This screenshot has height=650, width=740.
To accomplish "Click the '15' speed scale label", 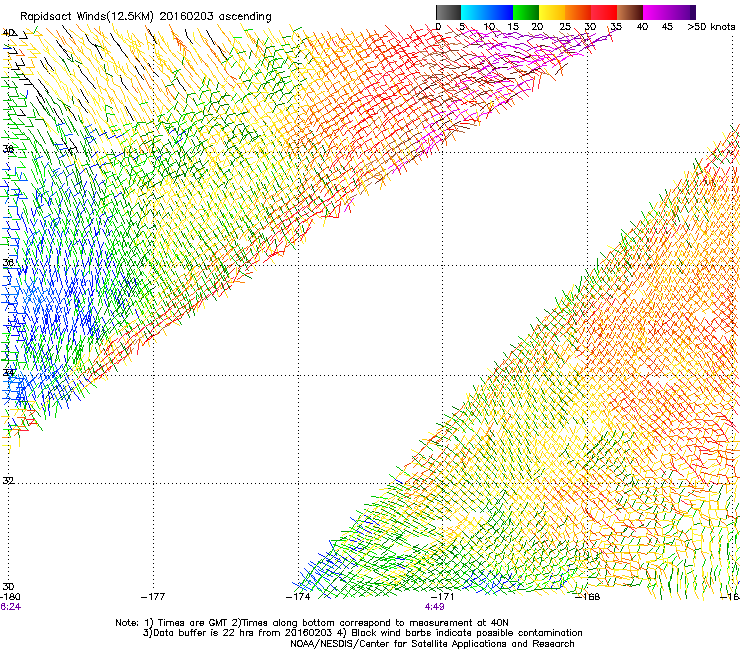I will pyautogui.click(x=513, y=26).
